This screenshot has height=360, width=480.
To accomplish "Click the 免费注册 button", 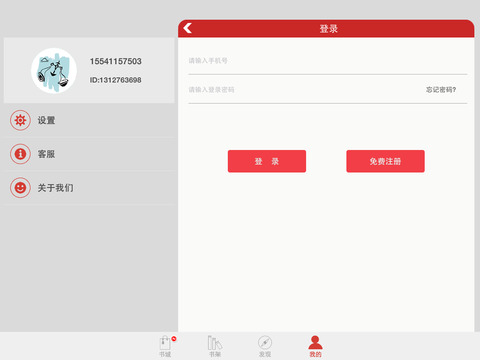I will tap(385, 161).
